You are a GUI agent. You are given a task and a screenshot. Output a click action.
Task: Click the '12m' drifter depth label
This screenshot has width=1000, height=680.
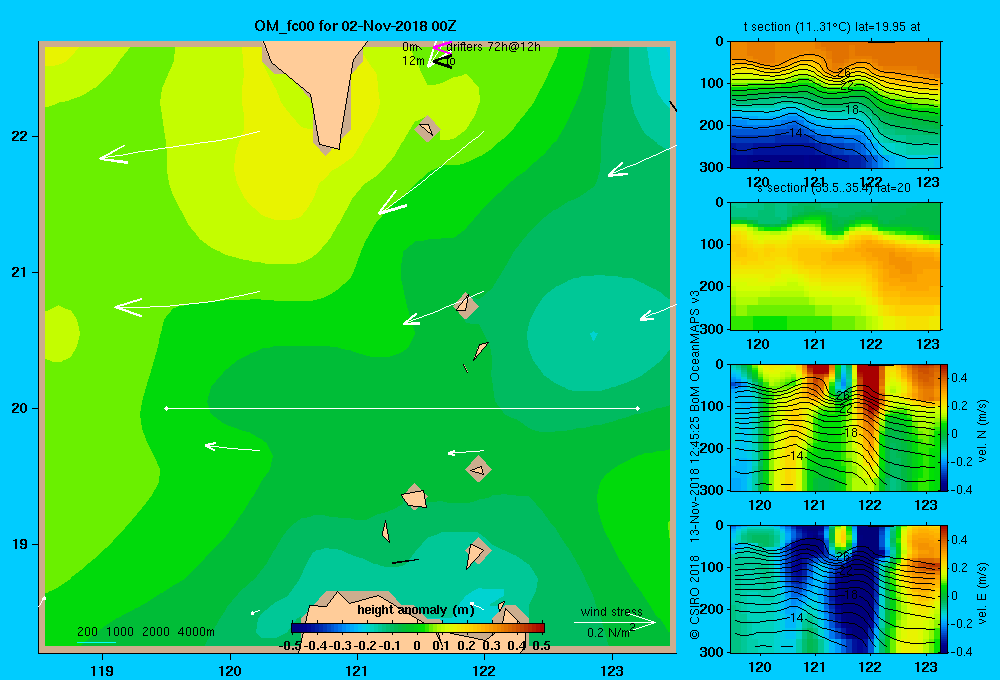(x=413, y=61)
